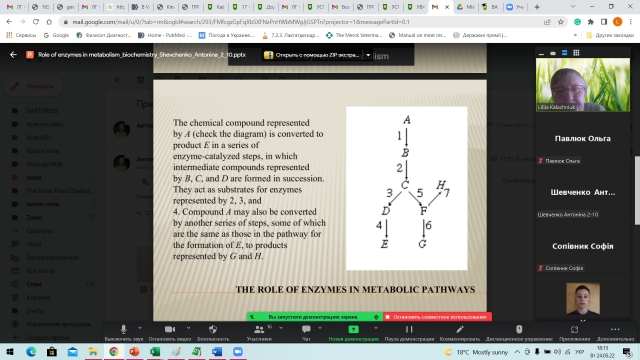Select Сопівник Софія participant tile
Screen dimensions: 640x360
tap(583, 246)
